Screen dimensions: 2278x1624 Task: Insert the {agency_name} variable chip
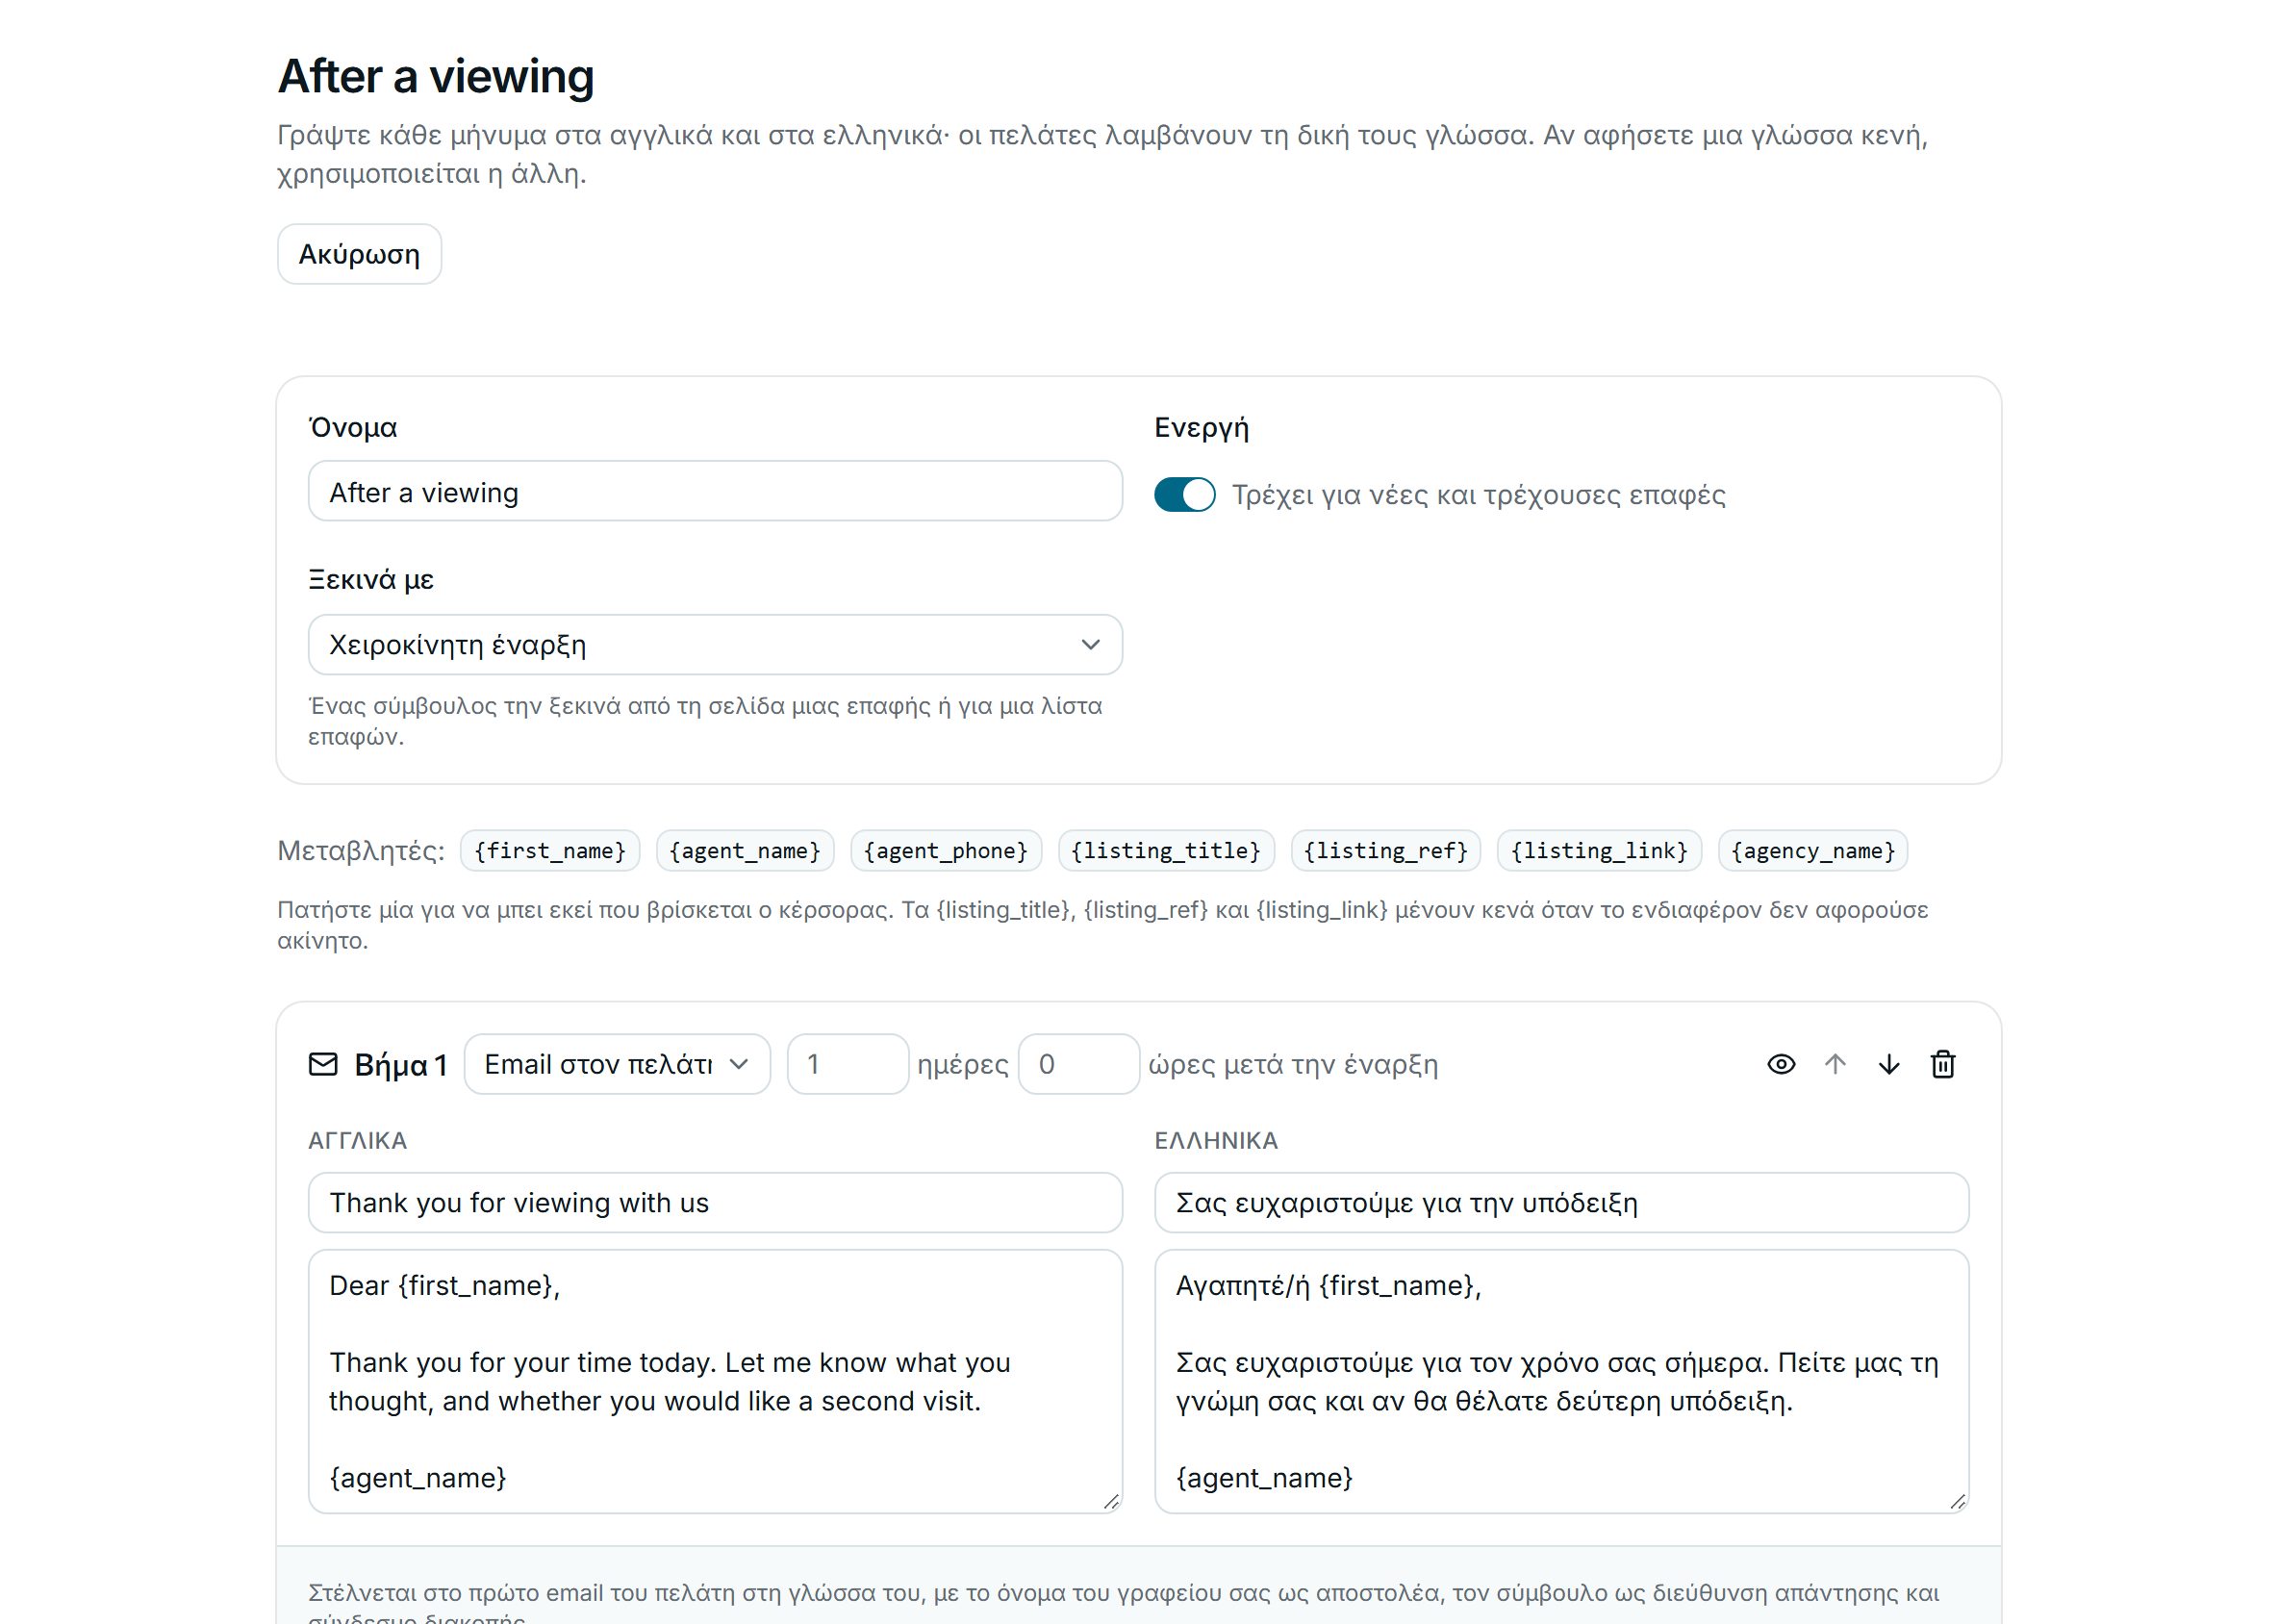point(1813,851)
